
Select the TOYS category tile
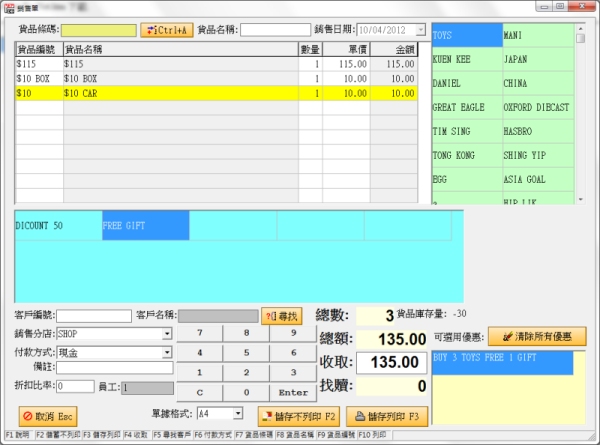click(467, 35)
